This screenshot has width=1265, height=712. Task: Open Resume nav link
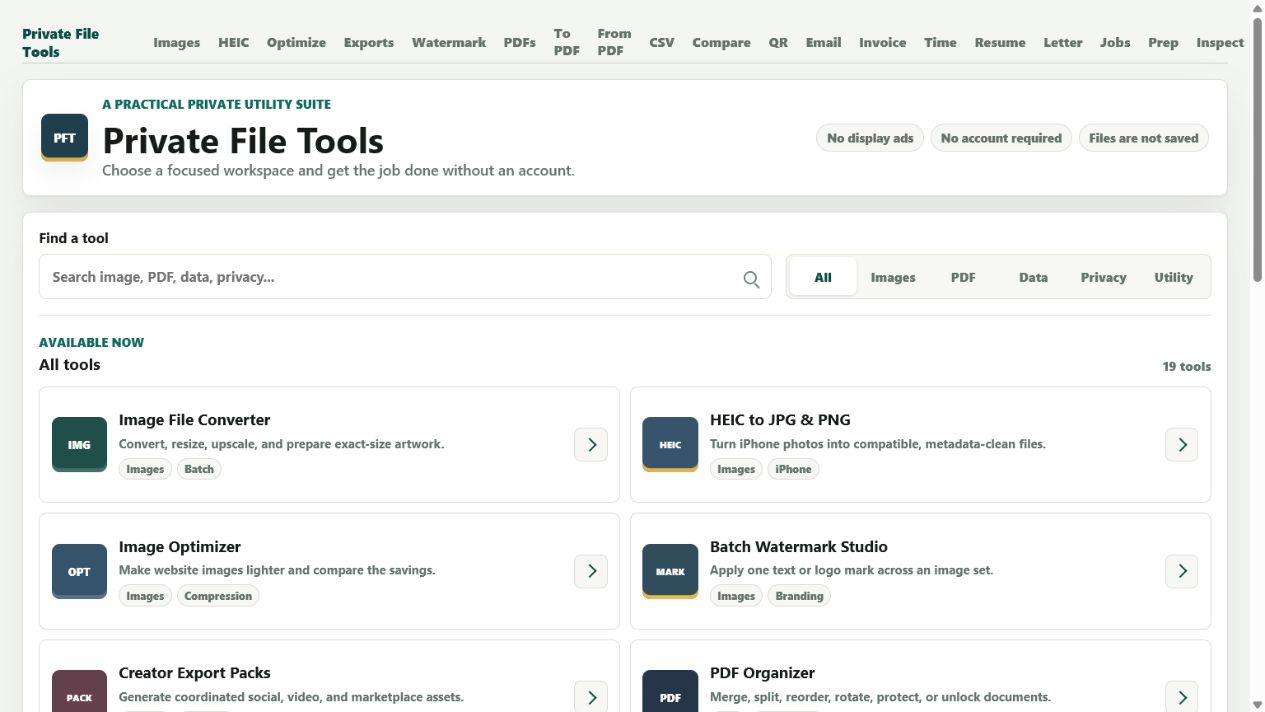click(x=1000, y=42)
